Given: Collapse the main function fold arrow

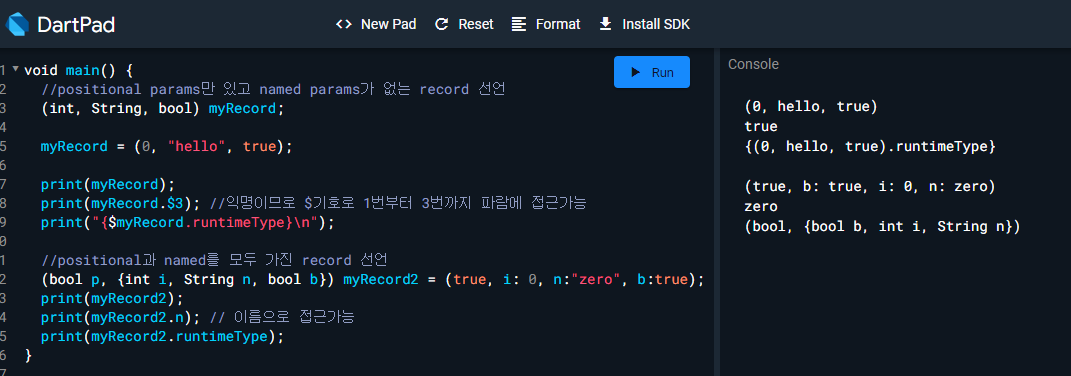Looking at the screenshot, I should coord(15,69).
